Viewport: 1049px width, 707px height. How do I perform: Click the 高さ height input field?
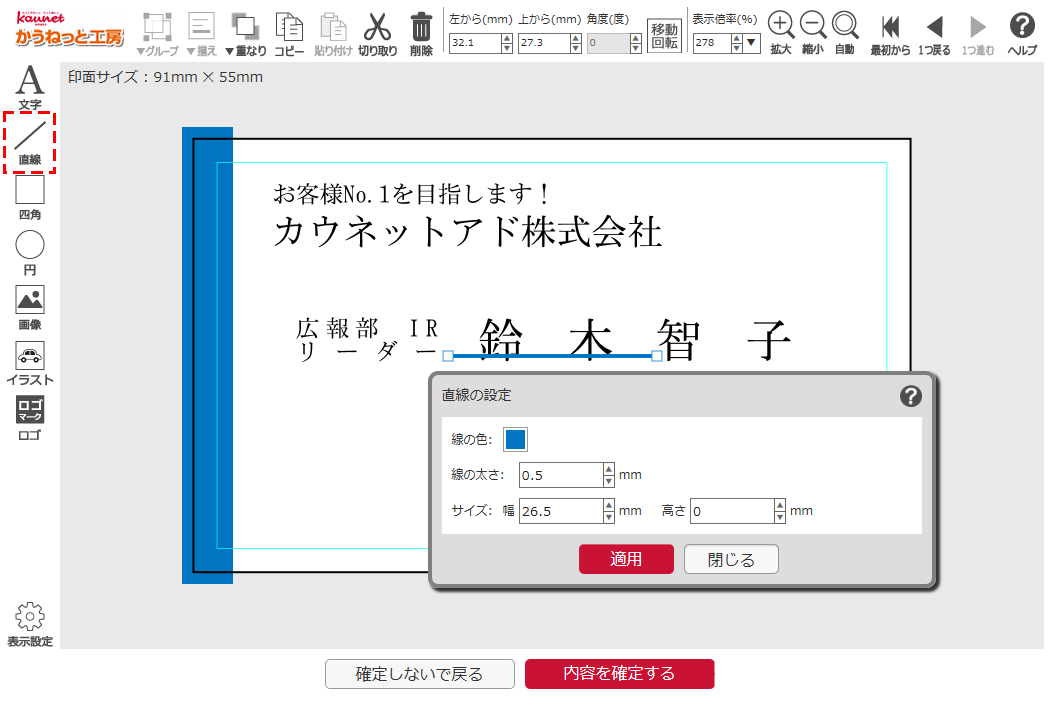(733, 511)
